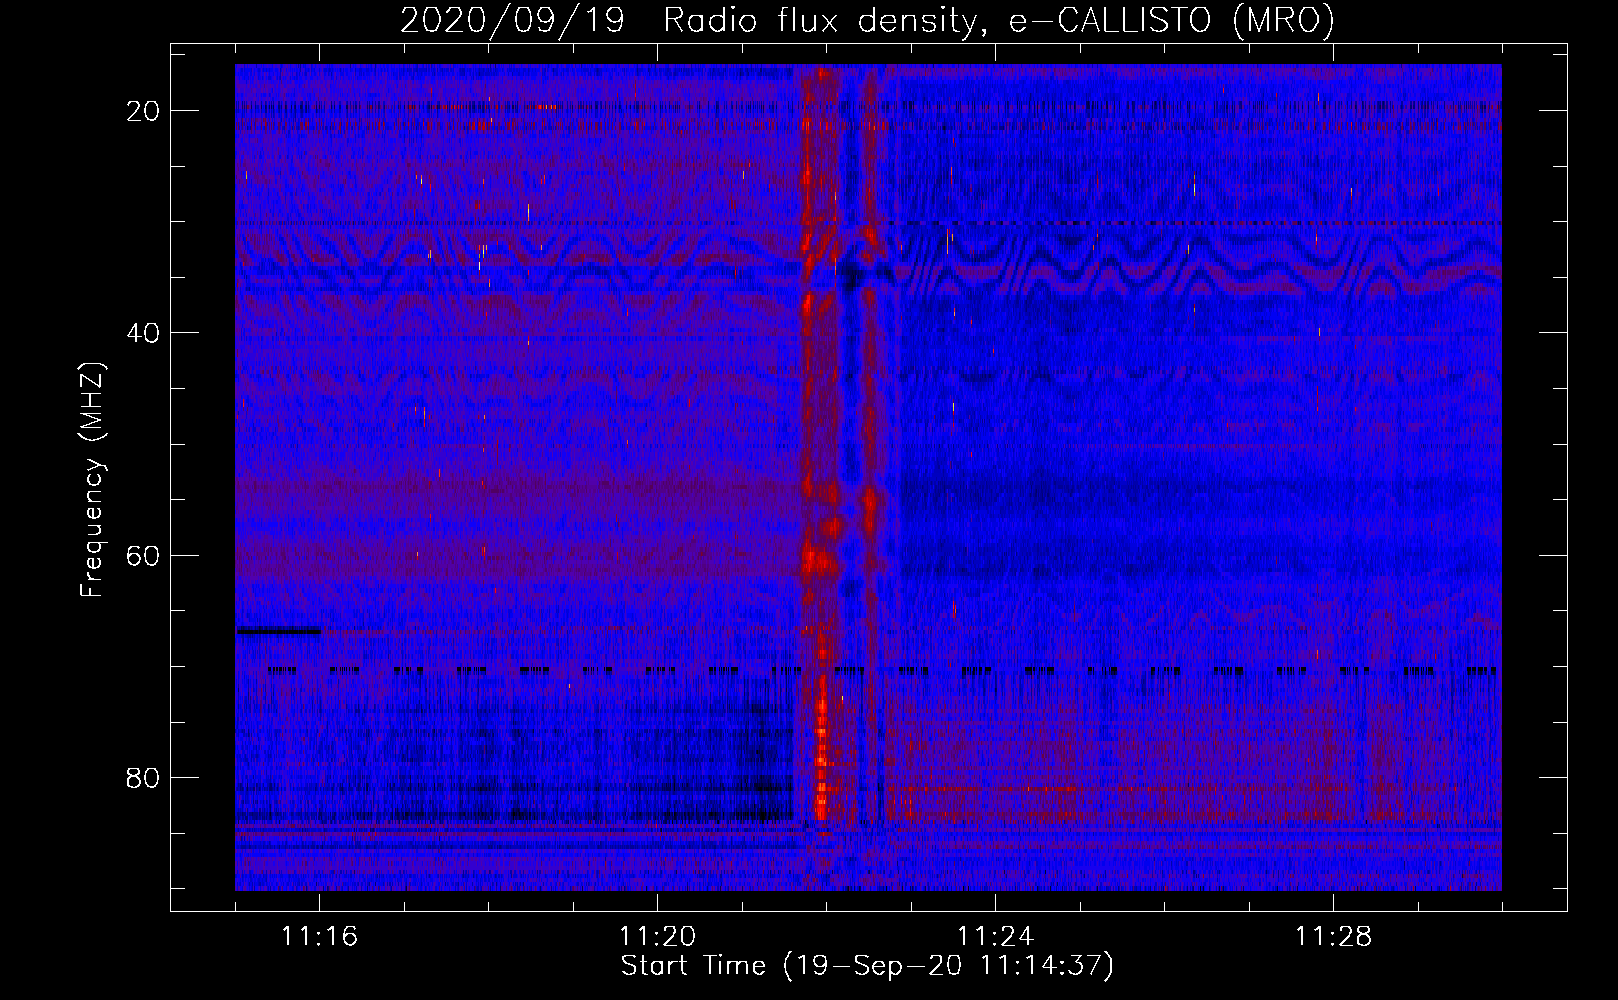Click the 11:28 time tick label

1333,937
